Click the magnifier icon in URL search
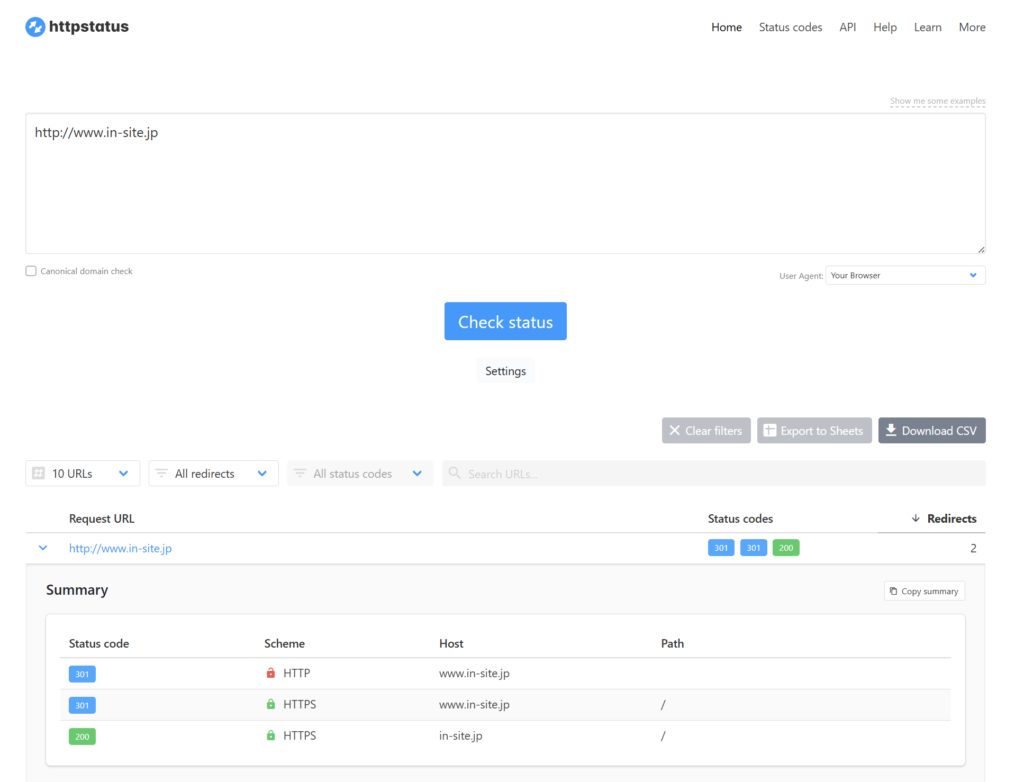Screen dimensions: 1024x782 click(455, 474)
